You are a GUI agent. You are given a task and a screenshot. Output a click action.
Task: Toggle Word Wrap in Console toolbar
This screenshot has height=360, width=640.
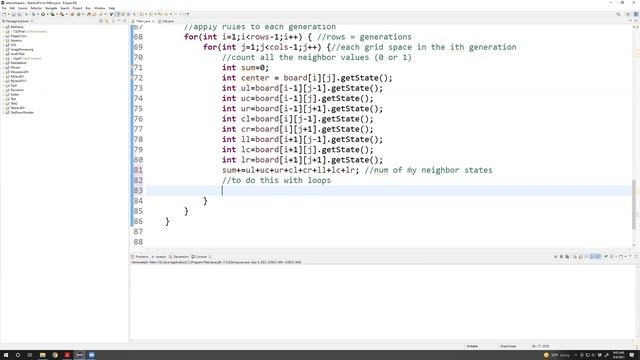(586, 256)
